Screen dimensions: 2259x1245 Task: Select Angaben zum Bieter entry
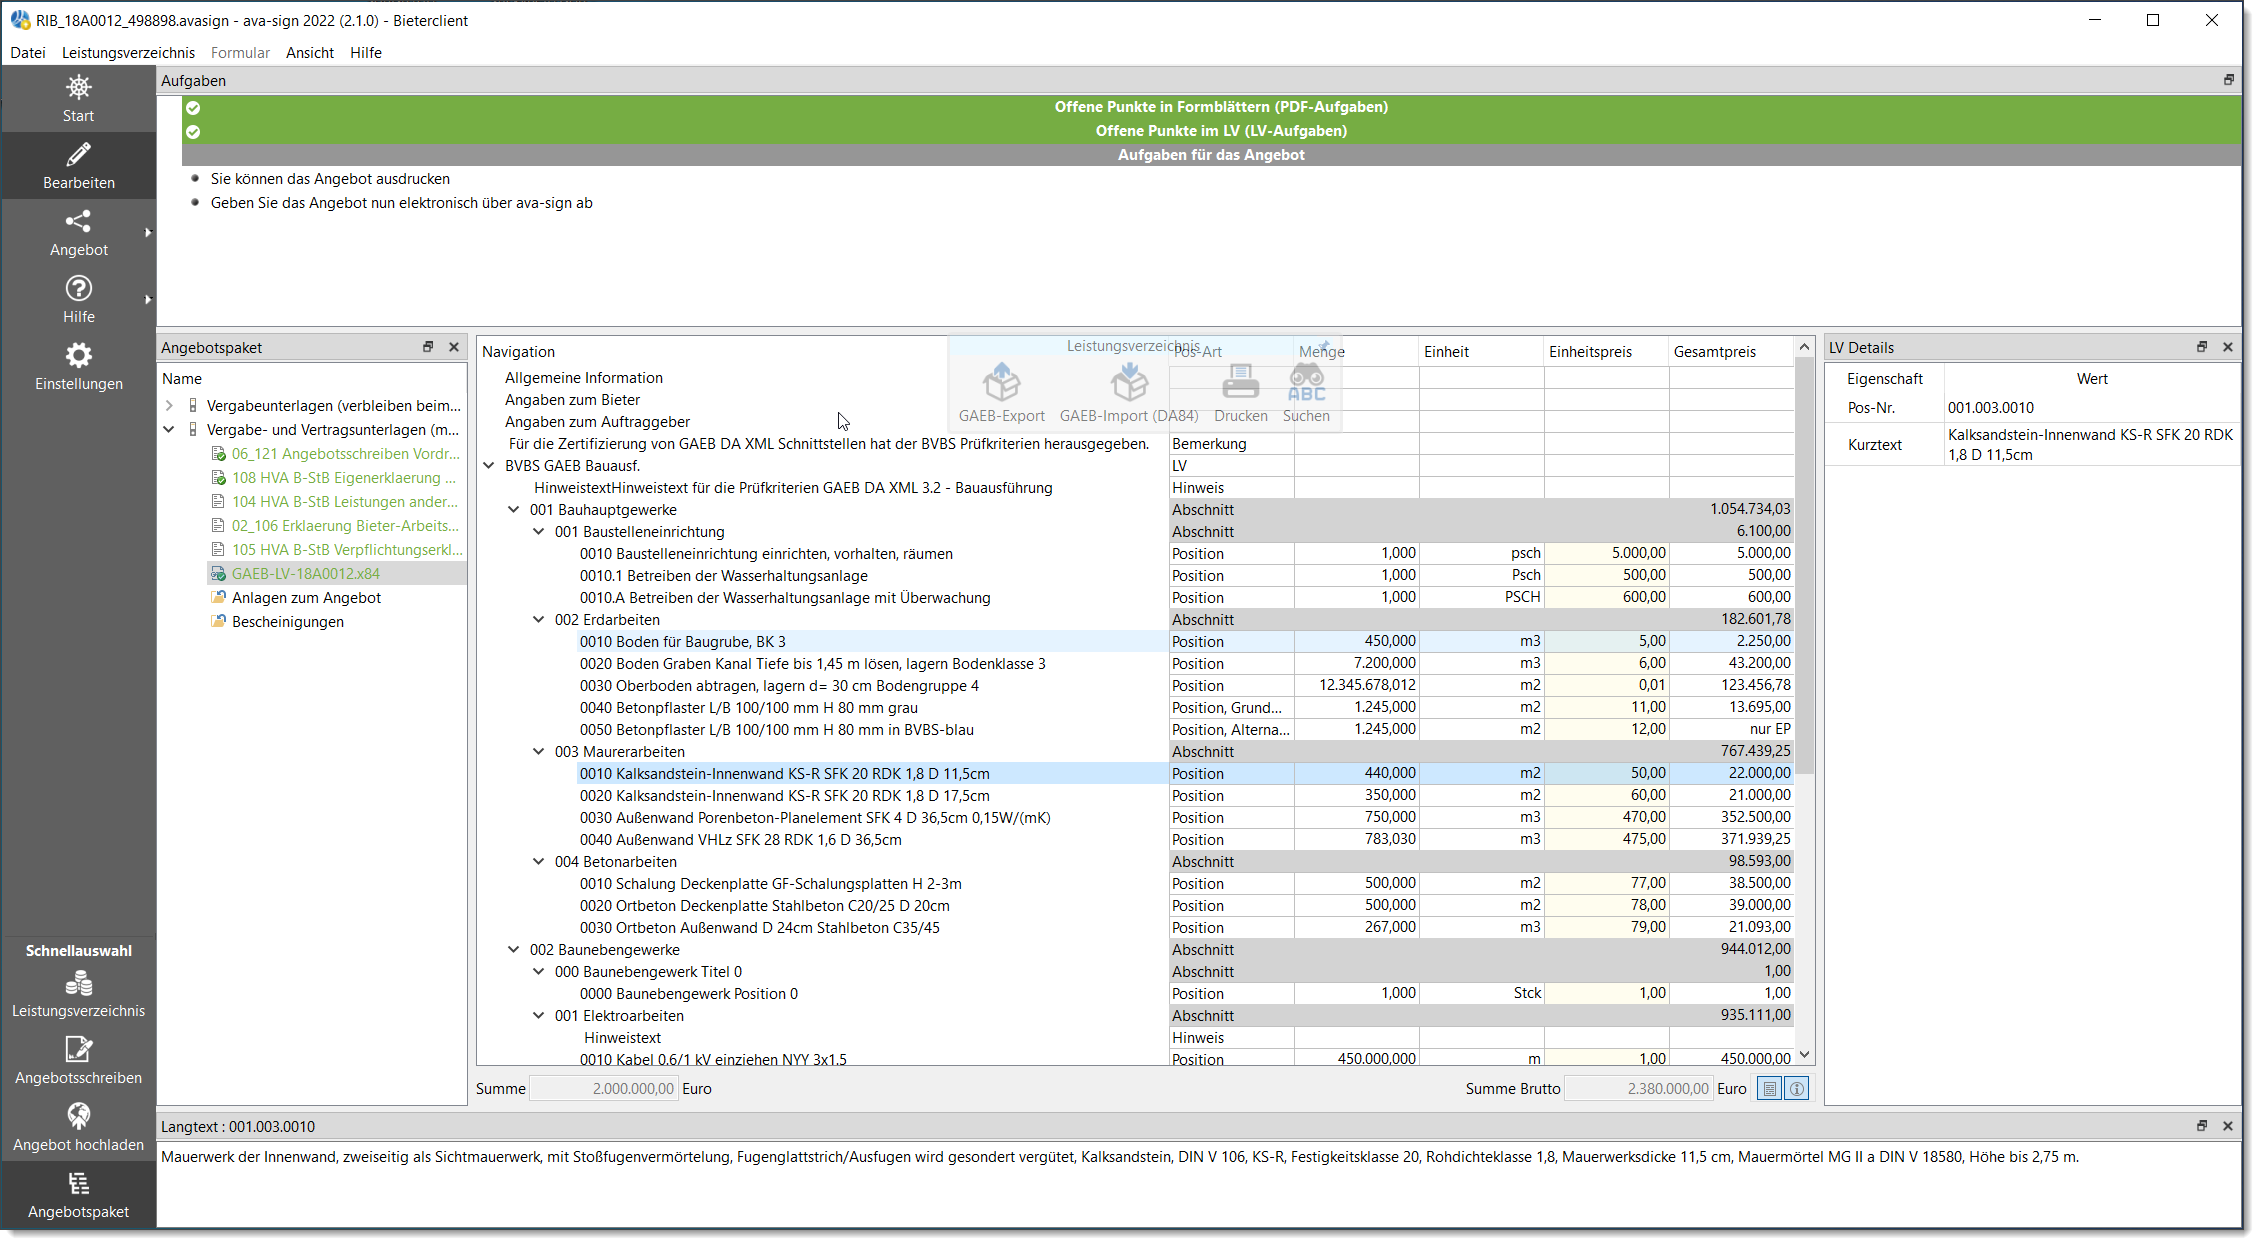(x=572, y=400)
